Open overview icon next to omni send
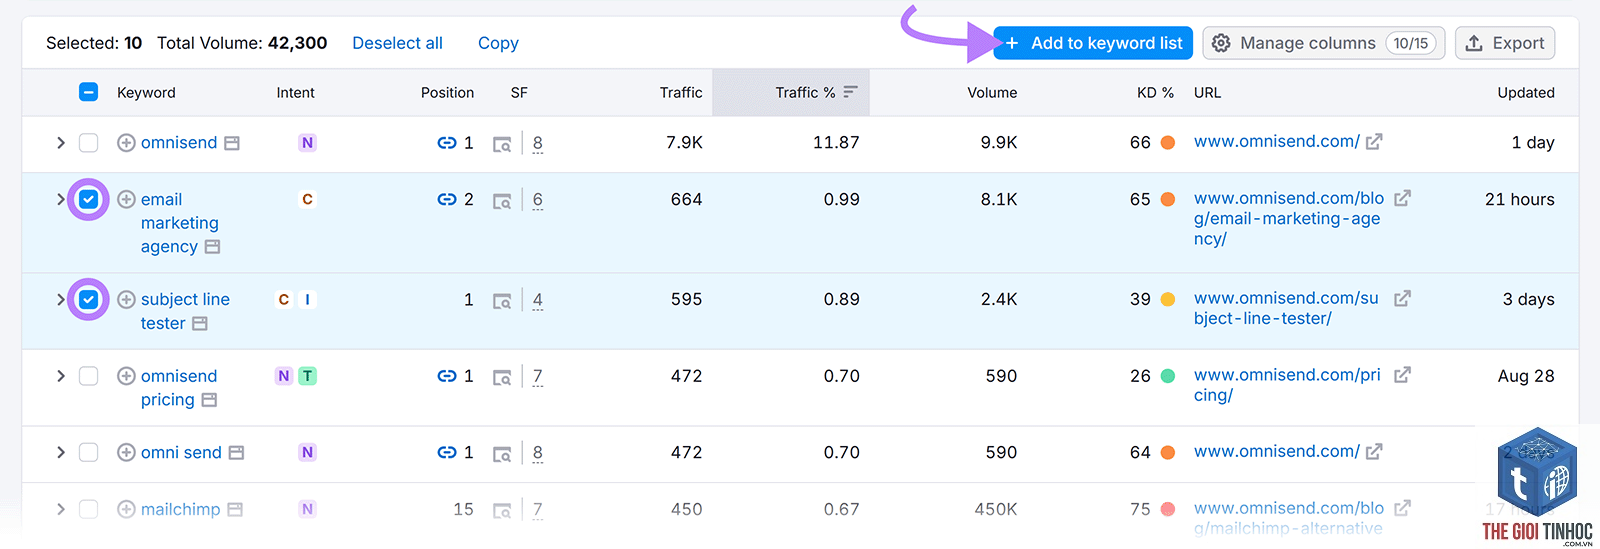The image size is (1600, 549). (x=236, y=452)
